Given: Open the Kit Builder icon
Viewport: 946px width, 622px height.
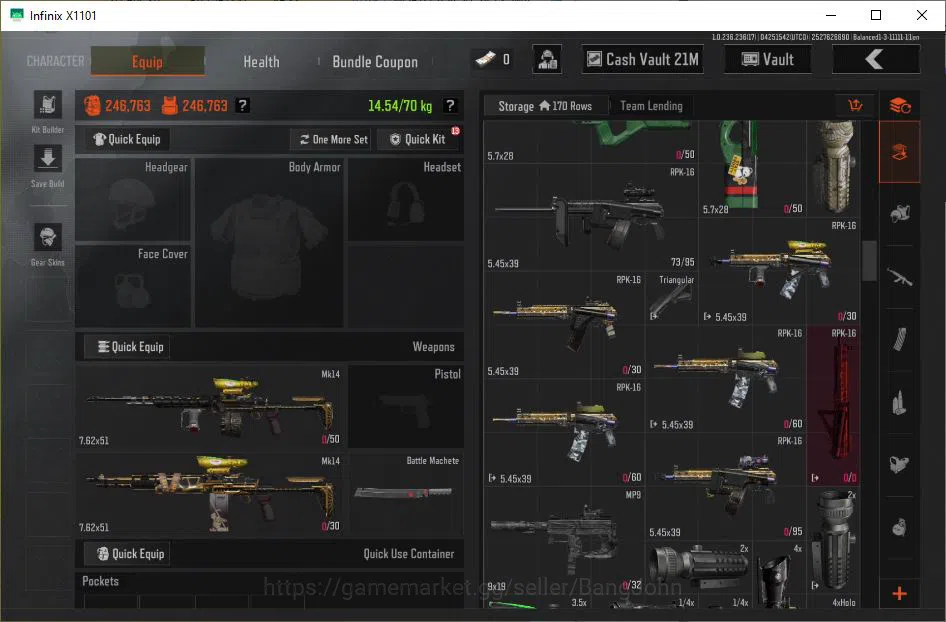Looking at the screenshot, I should 48,106.
